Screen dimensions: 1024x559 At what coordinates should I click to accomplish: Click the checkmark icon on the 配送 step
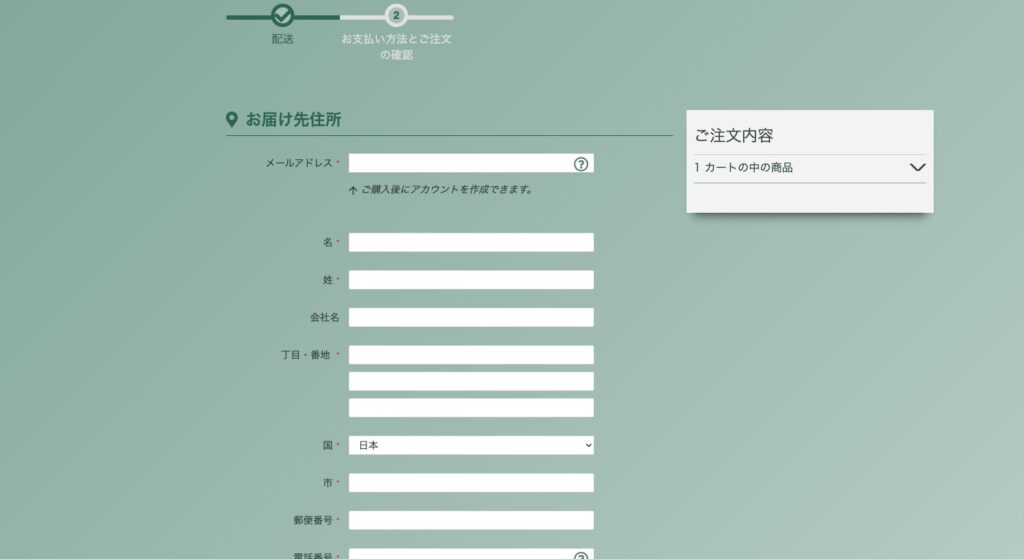coord(283,15)
